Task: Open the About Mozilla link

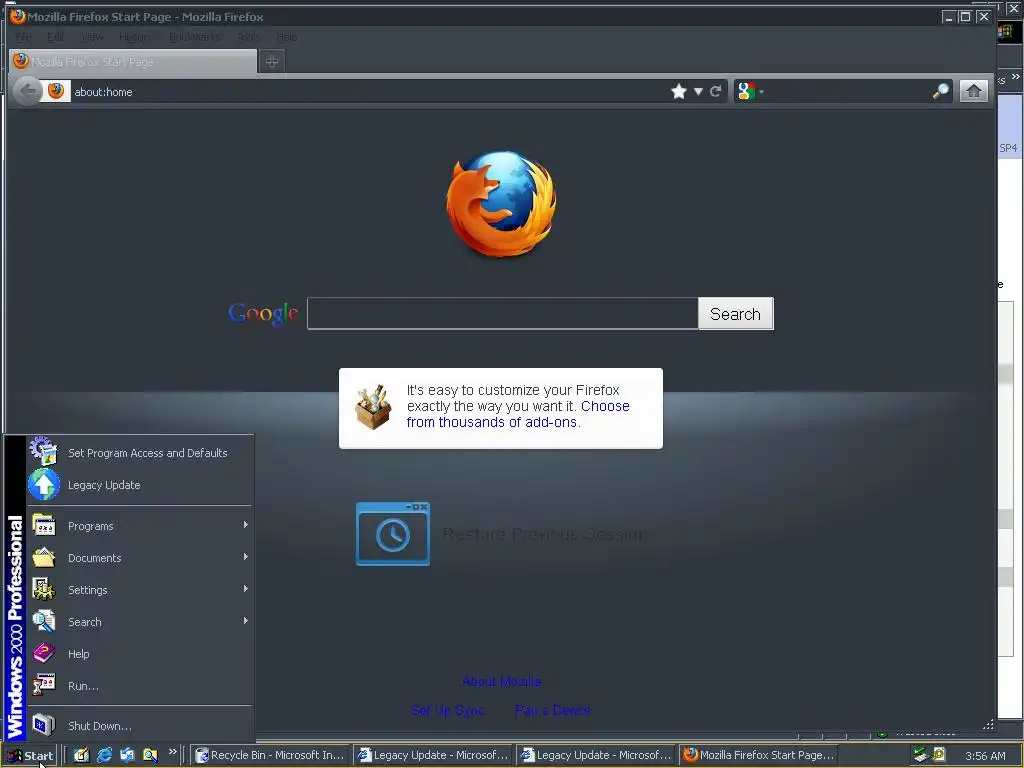Action: point(502,682)
